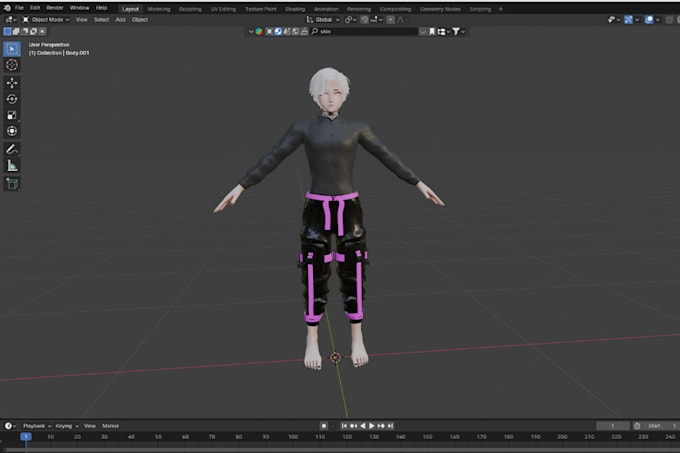This screenshot has height=453, width=680.
Task: Choose the Set new selection mode icon
Action: click(x=7, y=31)
